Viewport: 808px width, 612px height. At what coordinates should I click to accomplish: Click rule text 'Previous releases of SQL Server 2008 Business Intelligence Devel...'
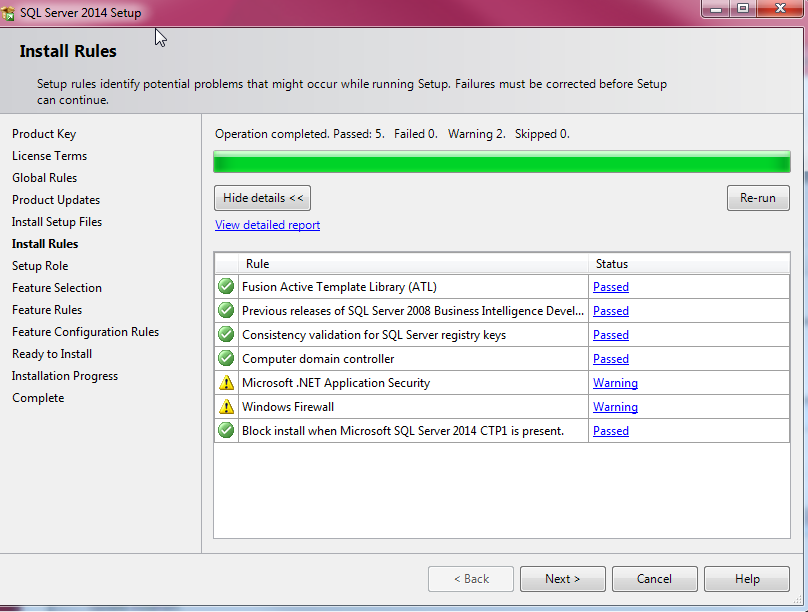pos(413,311)
